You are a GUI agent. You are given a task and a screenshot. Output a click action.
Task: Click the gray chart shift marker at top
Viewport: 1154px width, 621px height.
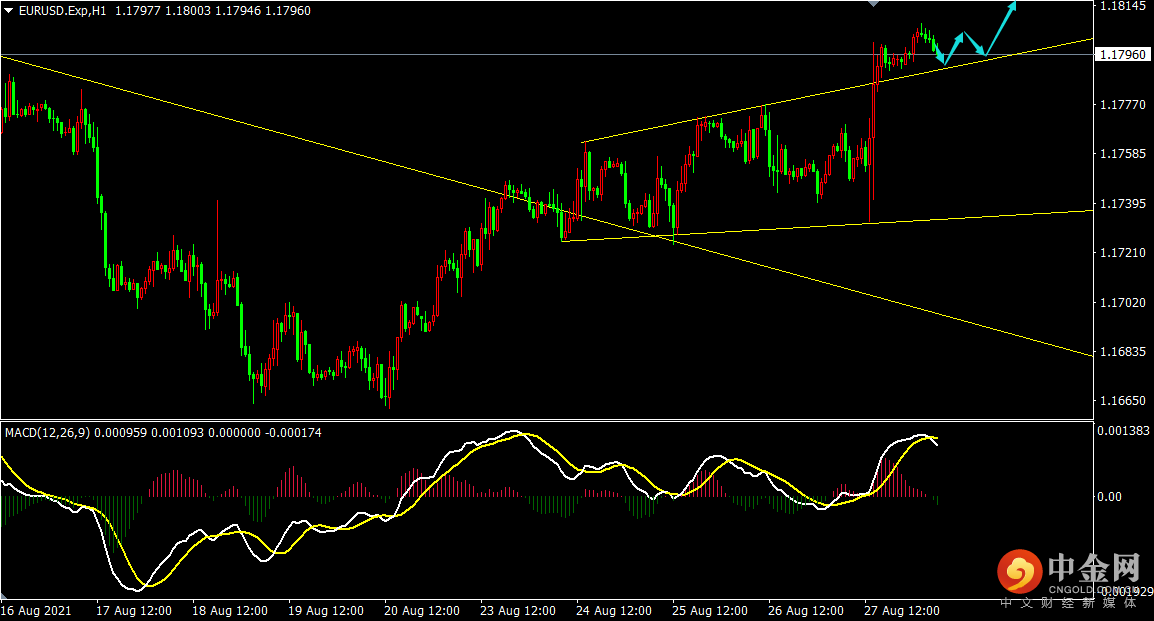tap(874, 4)
